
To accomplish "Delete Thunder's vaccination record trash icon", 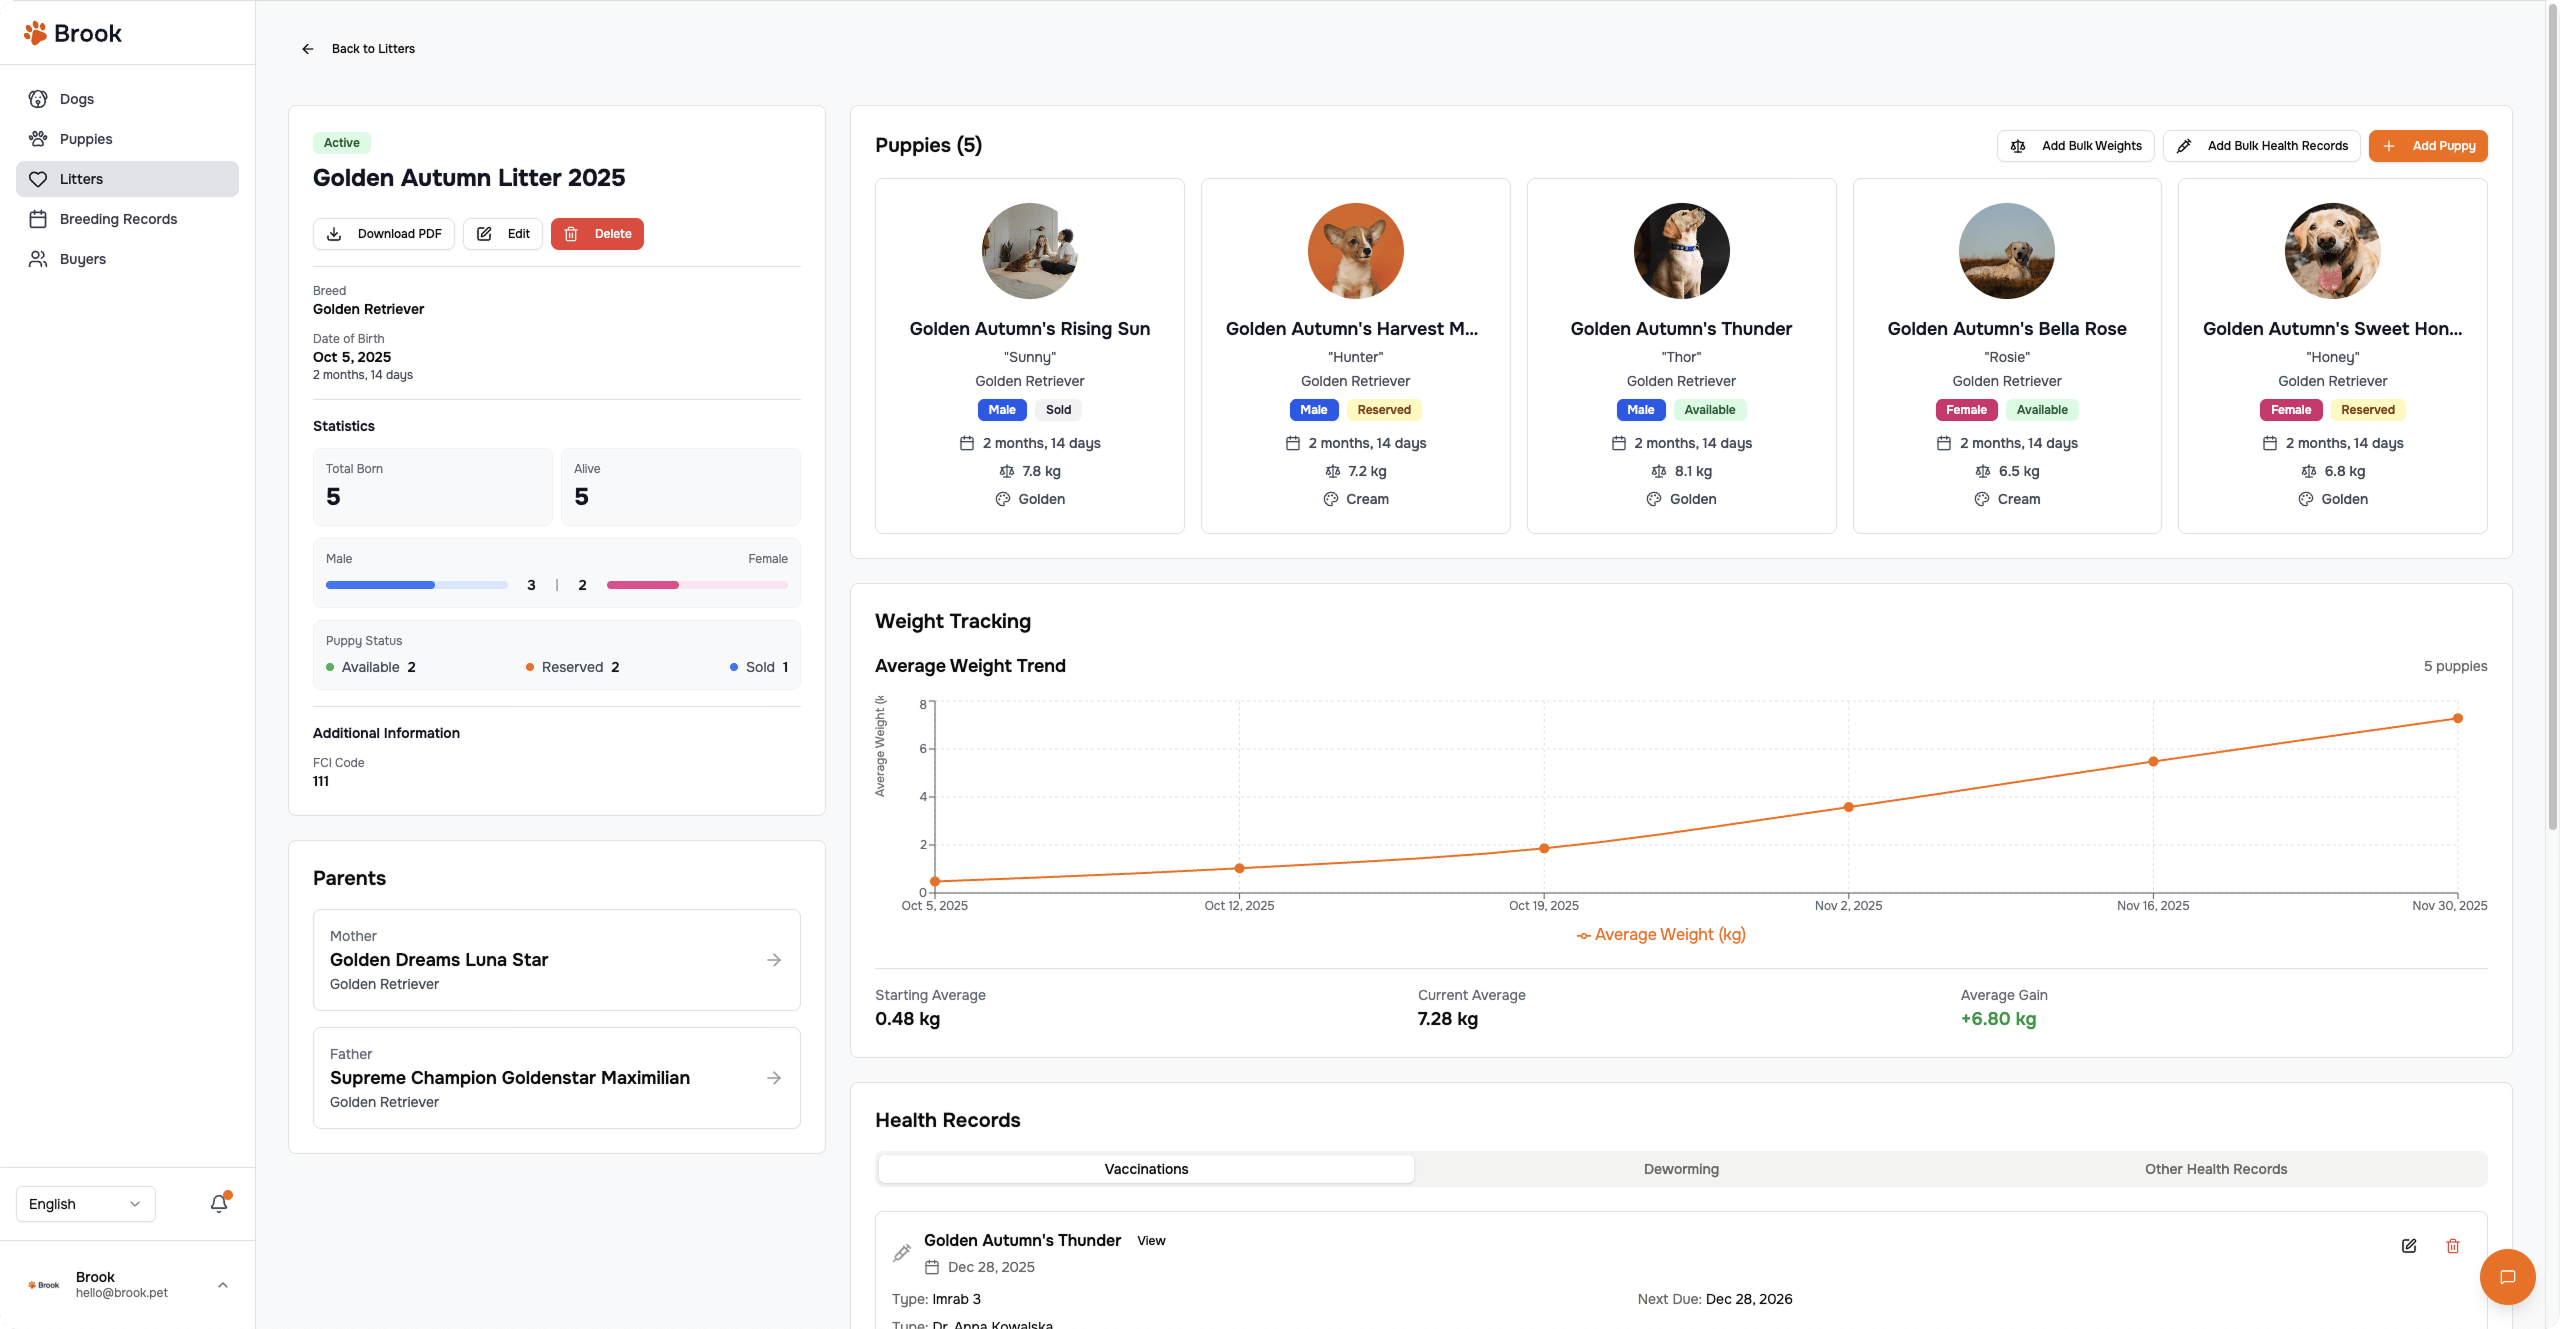I will 2453,1246.
